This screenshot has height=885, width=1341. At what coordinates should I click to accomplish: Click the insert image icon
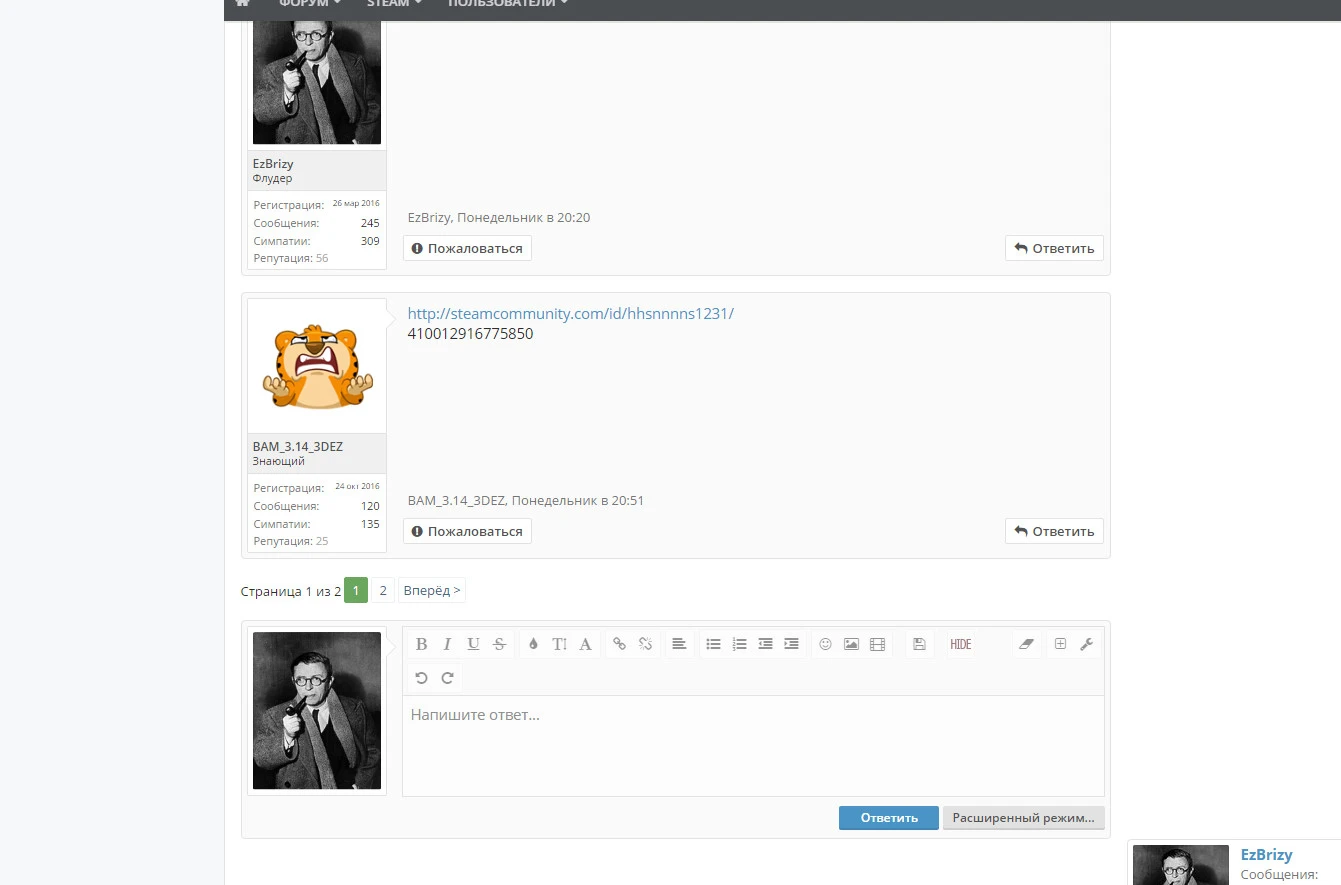click(851, 644)
